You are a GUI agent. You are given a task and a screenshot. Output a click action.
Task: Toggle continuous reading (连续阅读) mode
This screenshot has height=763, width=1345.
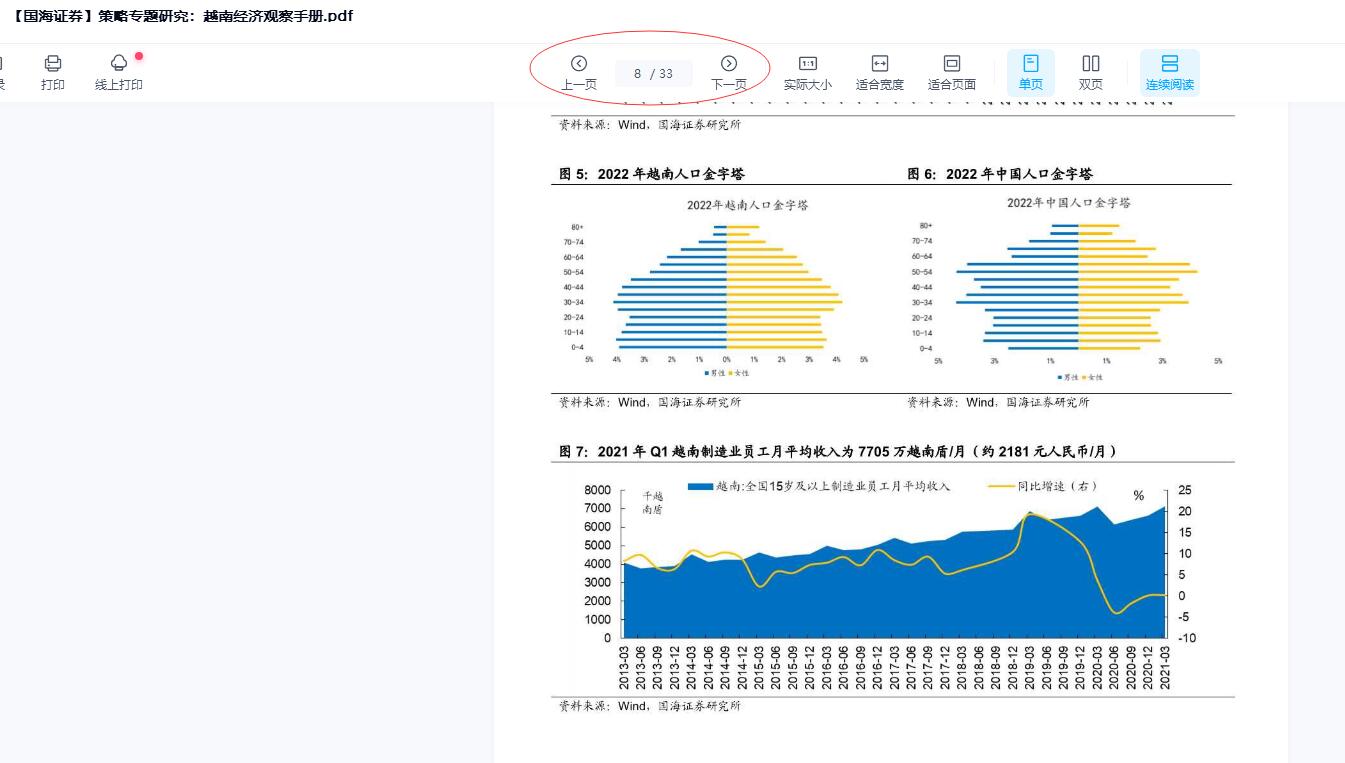coord(1169,72)
